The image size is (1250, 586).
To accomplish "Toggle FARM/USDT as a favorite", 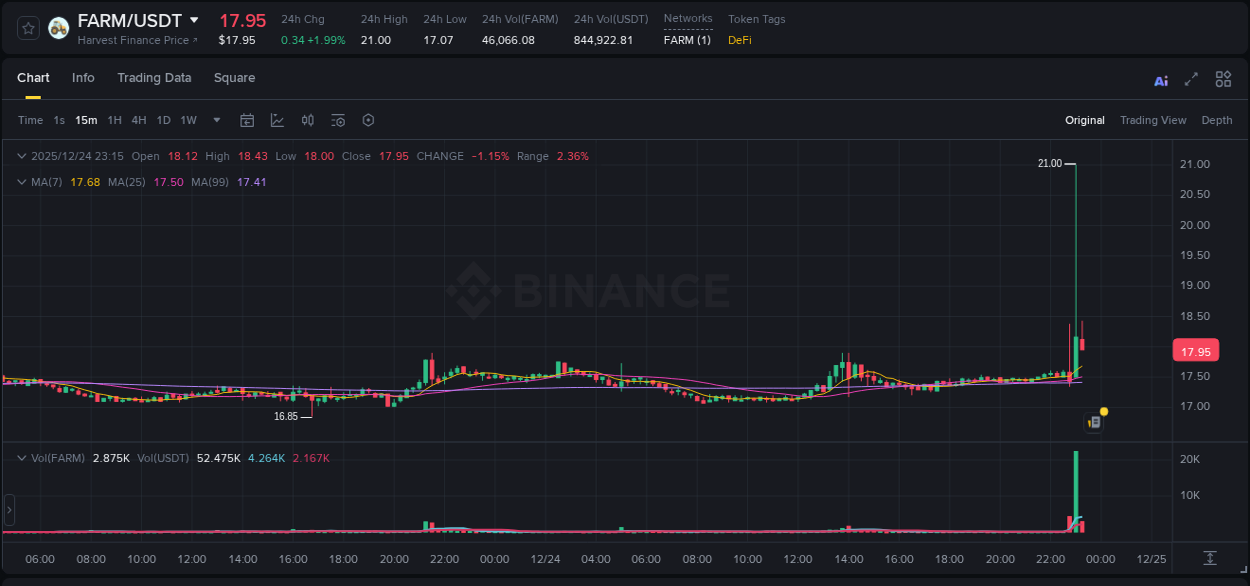I will pyautogui.click(x=27, y=28).
